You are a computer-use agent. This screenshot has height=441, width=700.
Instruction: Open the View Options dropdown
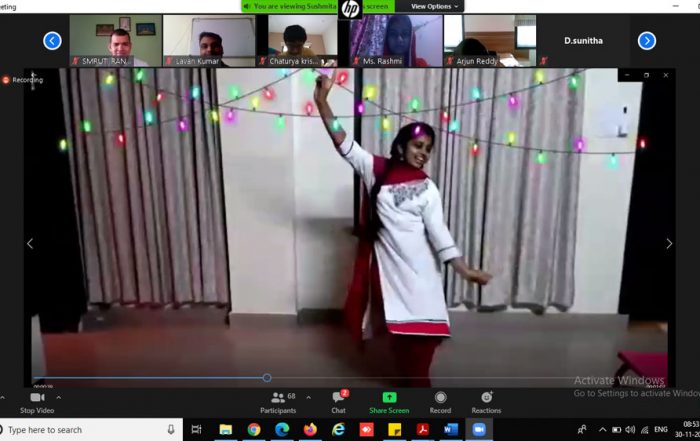tap(434, 6)
